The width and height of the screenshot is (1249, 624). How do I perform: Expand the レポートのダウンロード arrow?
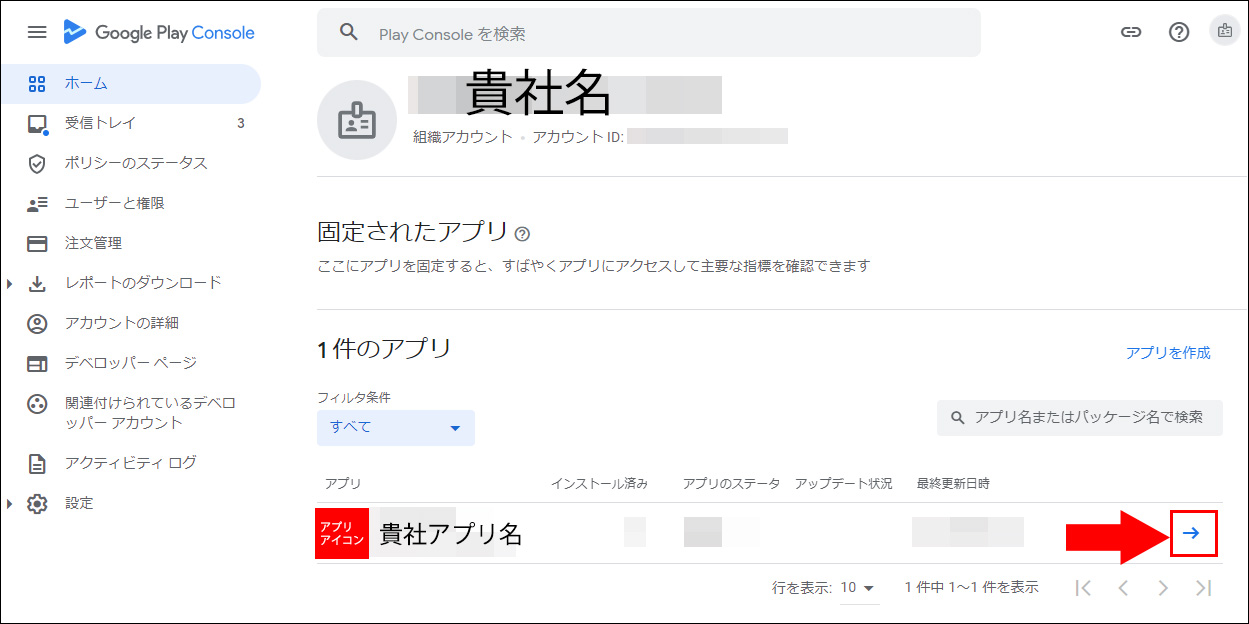[10, 284]
